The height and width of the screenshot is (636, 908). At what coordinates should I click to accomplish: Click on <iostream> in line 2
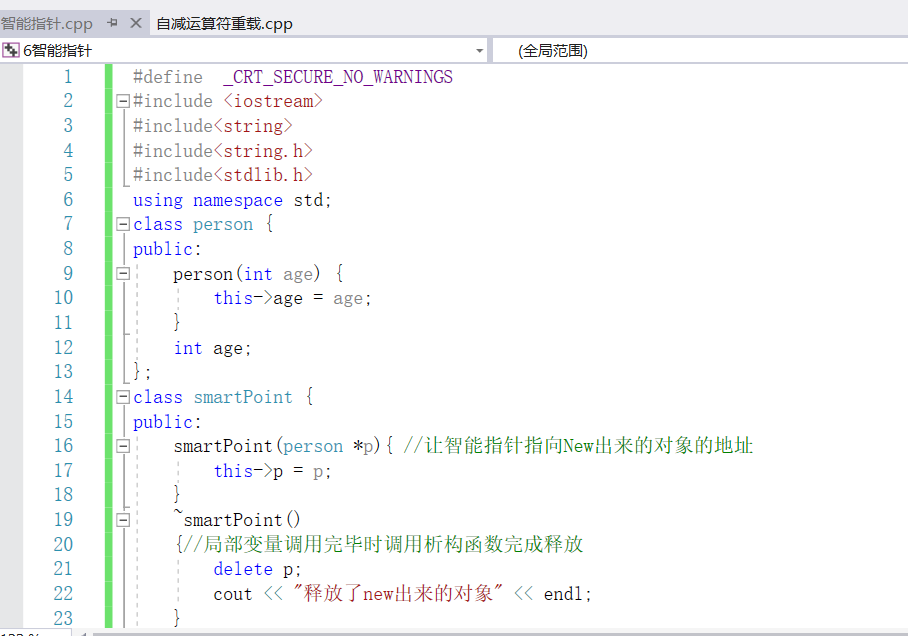(x=273, y=101)
